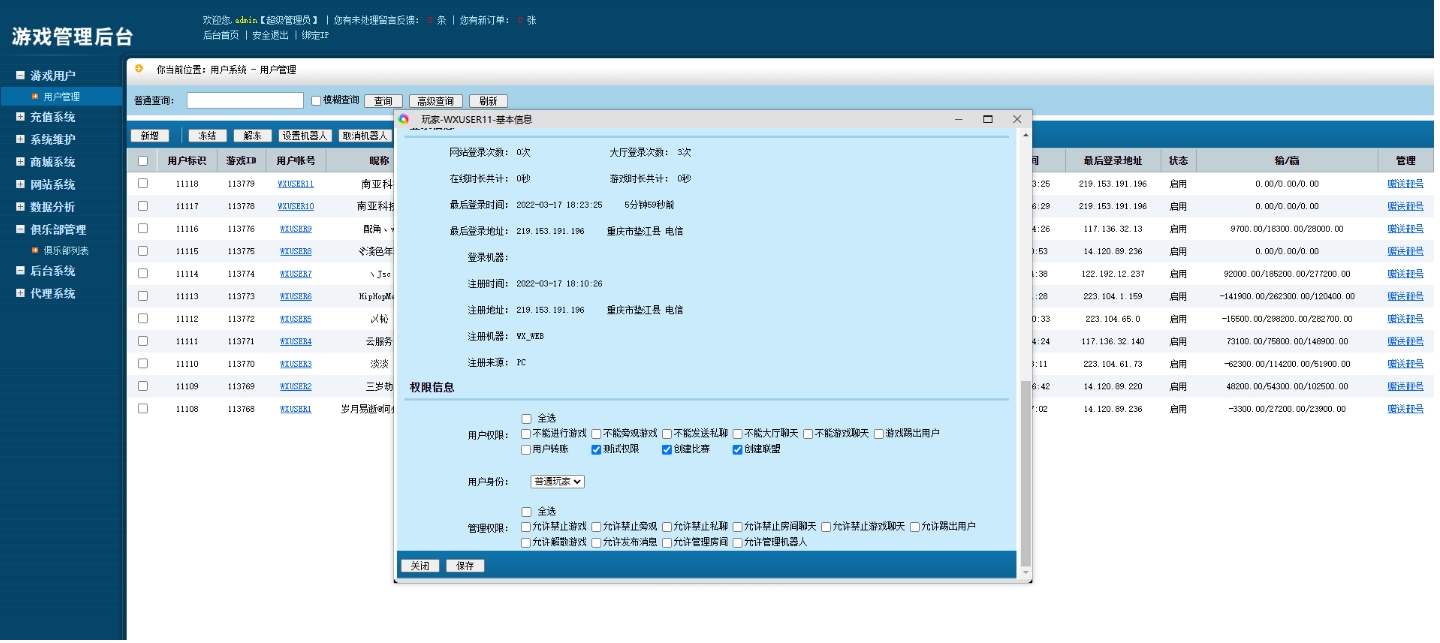Screen dimensions: 1440x643
Task: Click the scrollbar down arrow in the dialog
Action: point(1024,573)
